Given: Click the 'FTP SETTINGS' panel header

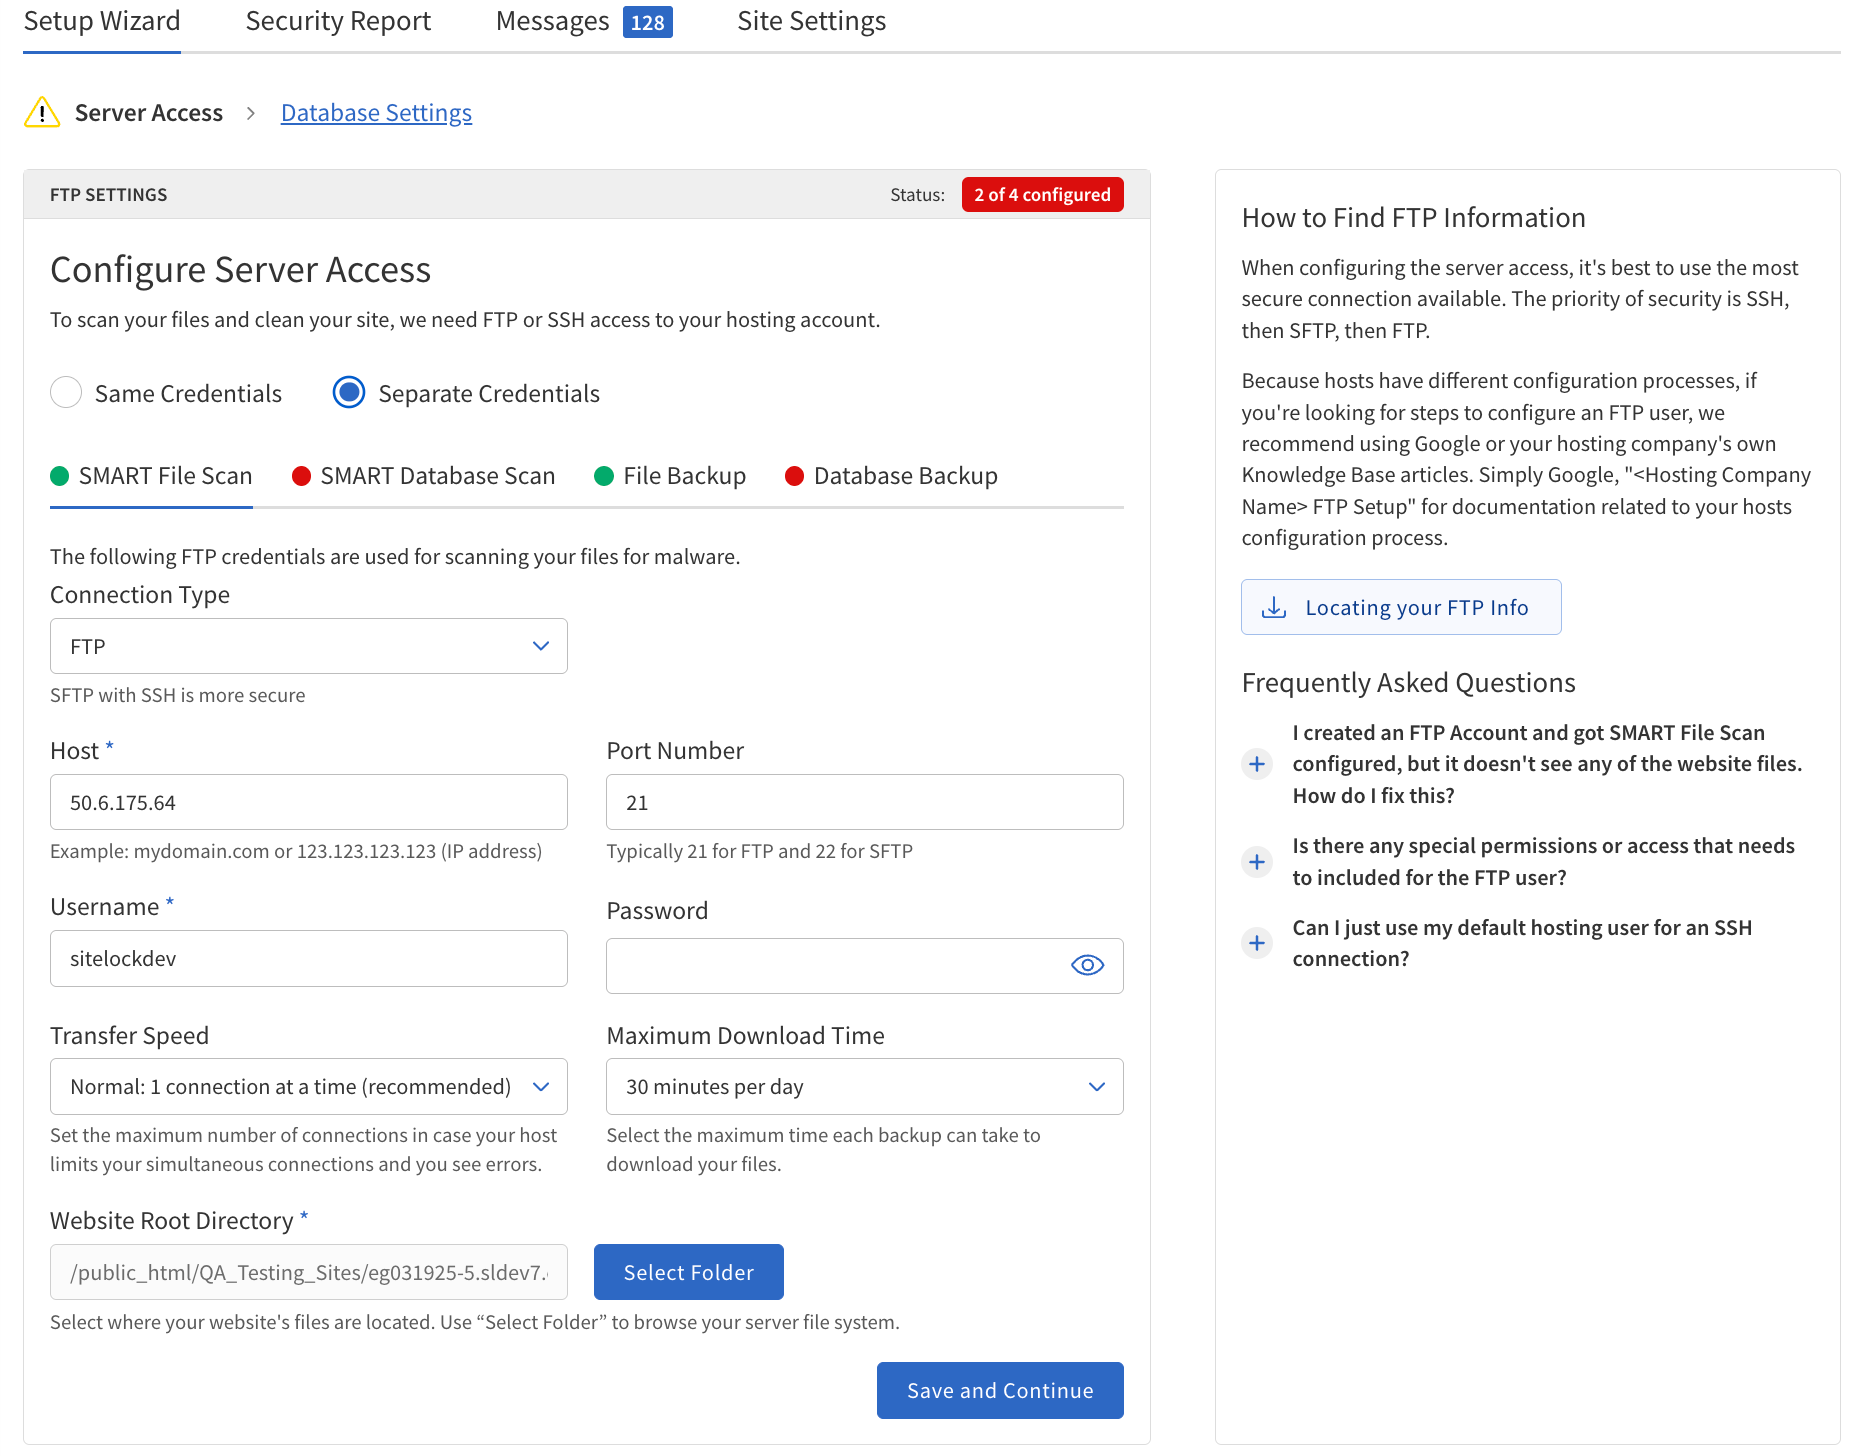Looking at the screenshot, I should [x=108, y=195].
